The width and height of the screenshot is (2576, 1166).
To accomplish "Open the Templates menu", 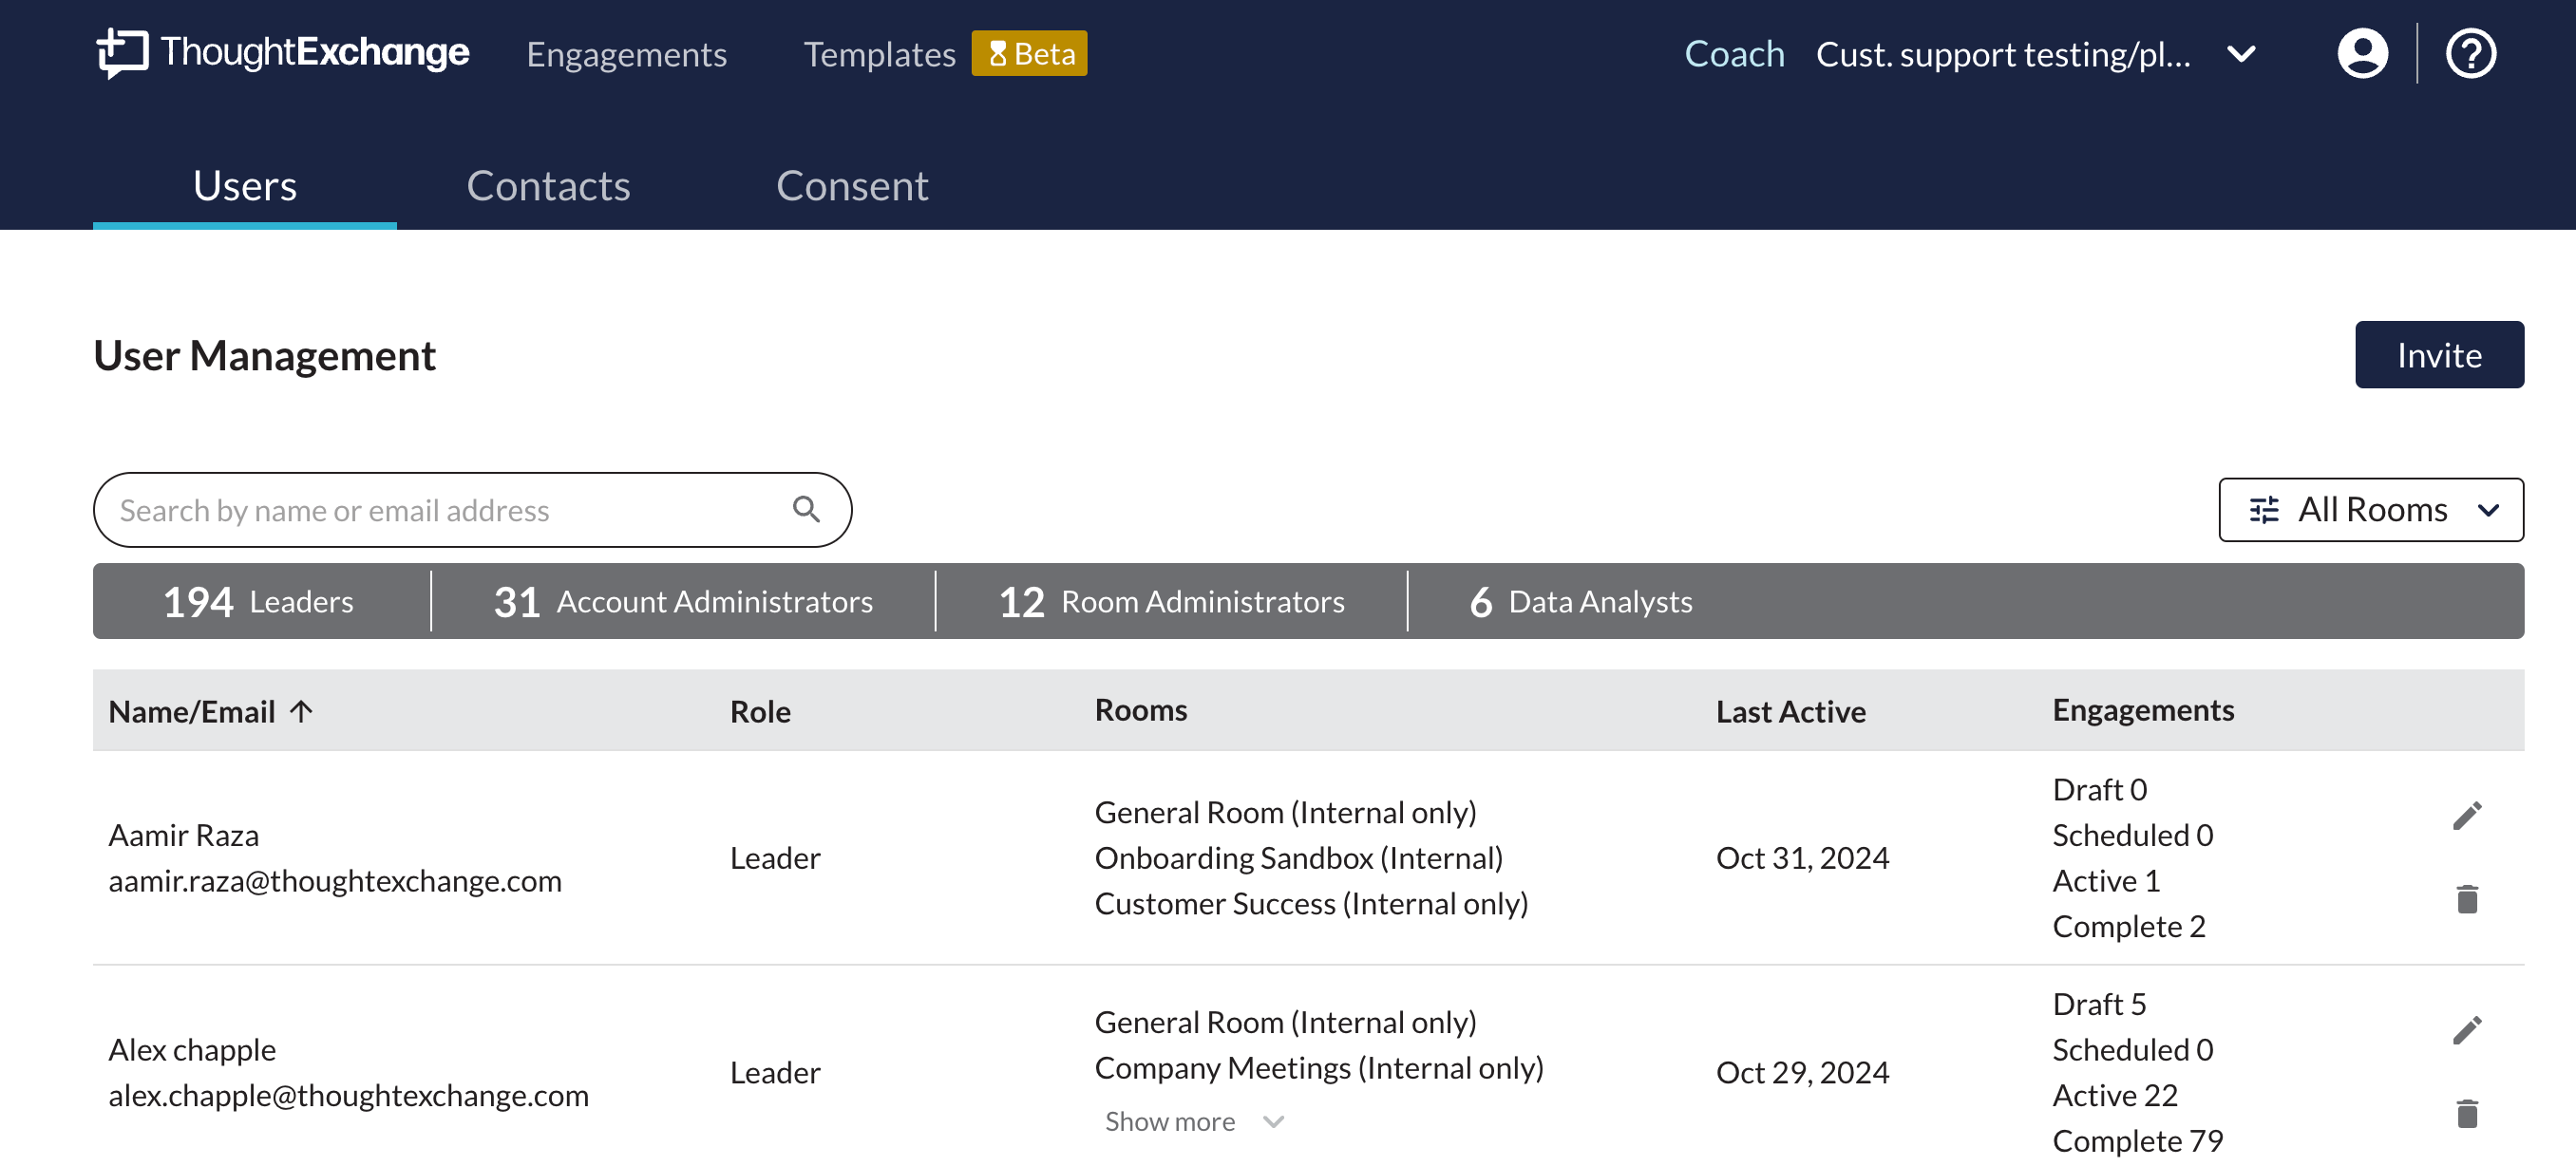I will tap(880, 54).
